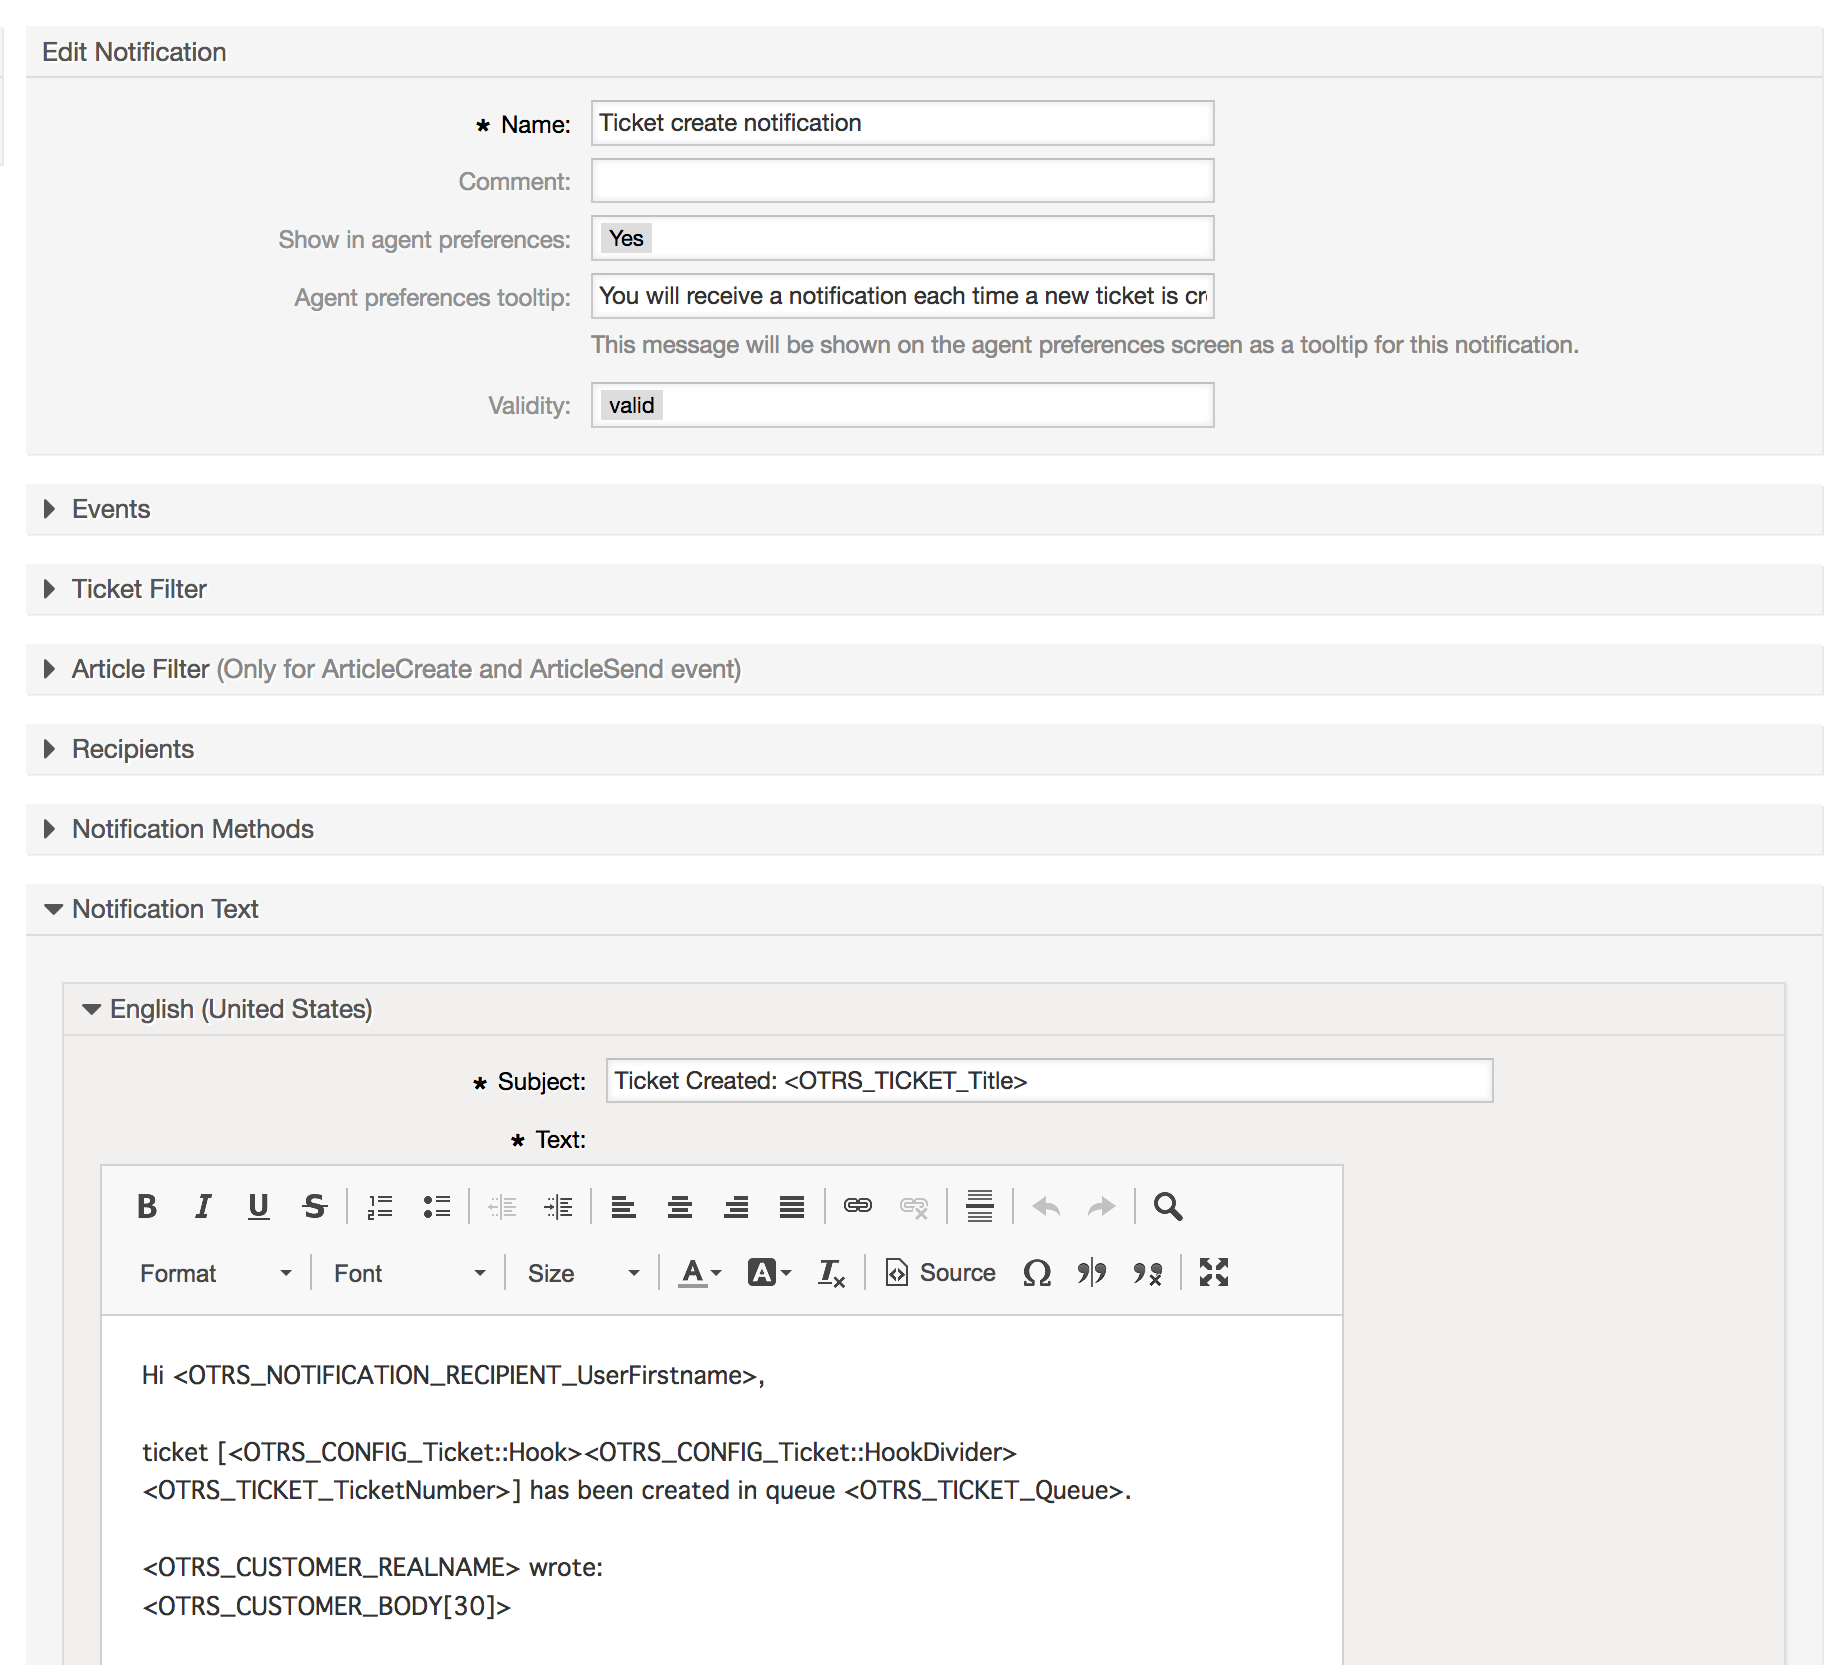Select the underline icon
This screenshot has width=1846, height=1665.
(x=258, y=1206)
